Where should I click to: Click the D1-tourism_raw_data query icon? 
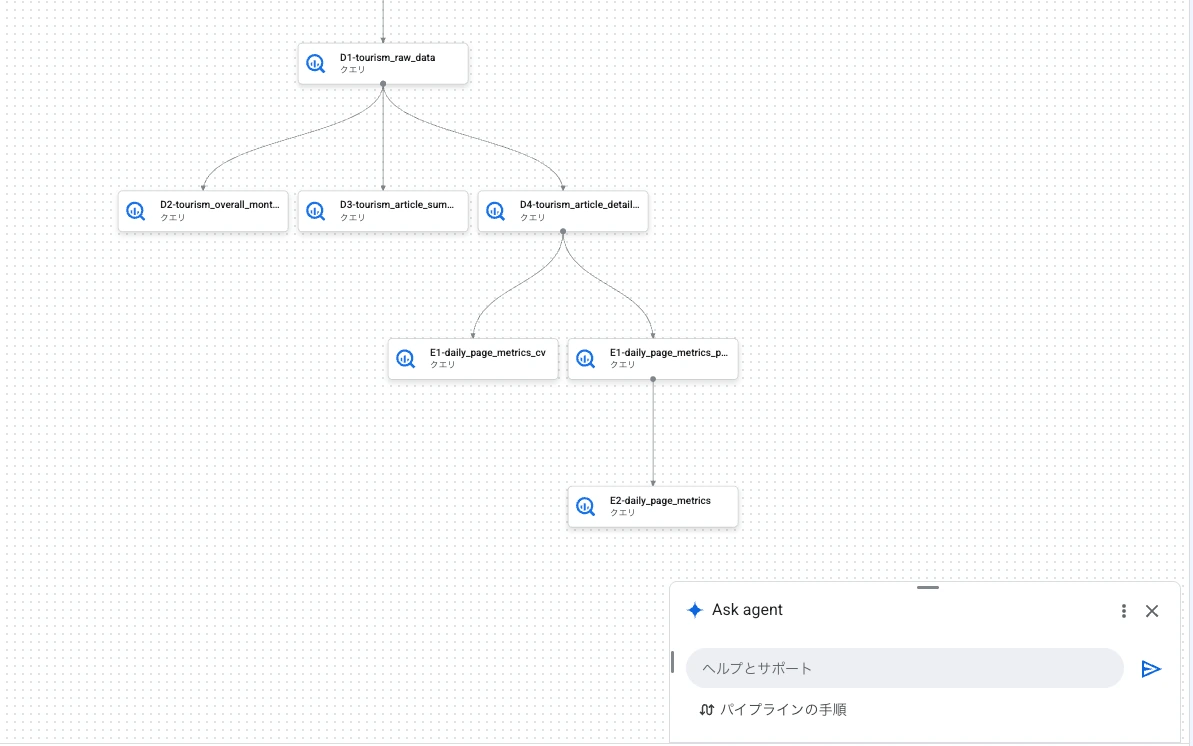click(x=316, y=63)
